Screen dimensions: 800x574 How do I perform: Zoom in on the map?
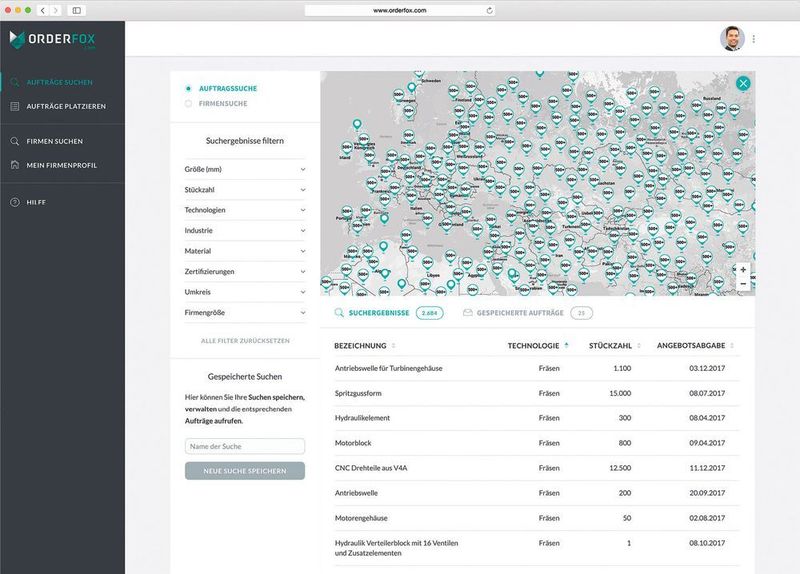[743, 270]
